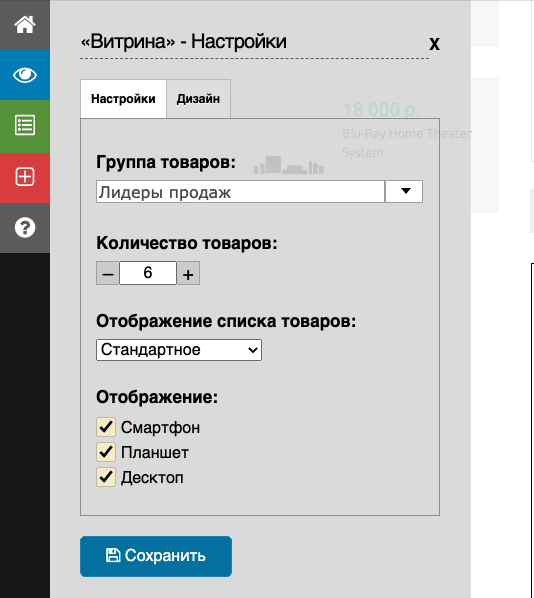Screen dimensions: 534x598
Task: Expand the Группа товаров dropdown arrow
Action: 404,191
